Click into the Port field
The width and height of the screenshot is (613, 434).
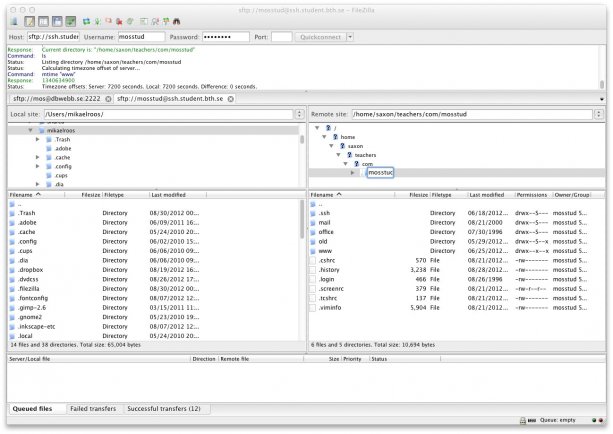click(281, 37)
